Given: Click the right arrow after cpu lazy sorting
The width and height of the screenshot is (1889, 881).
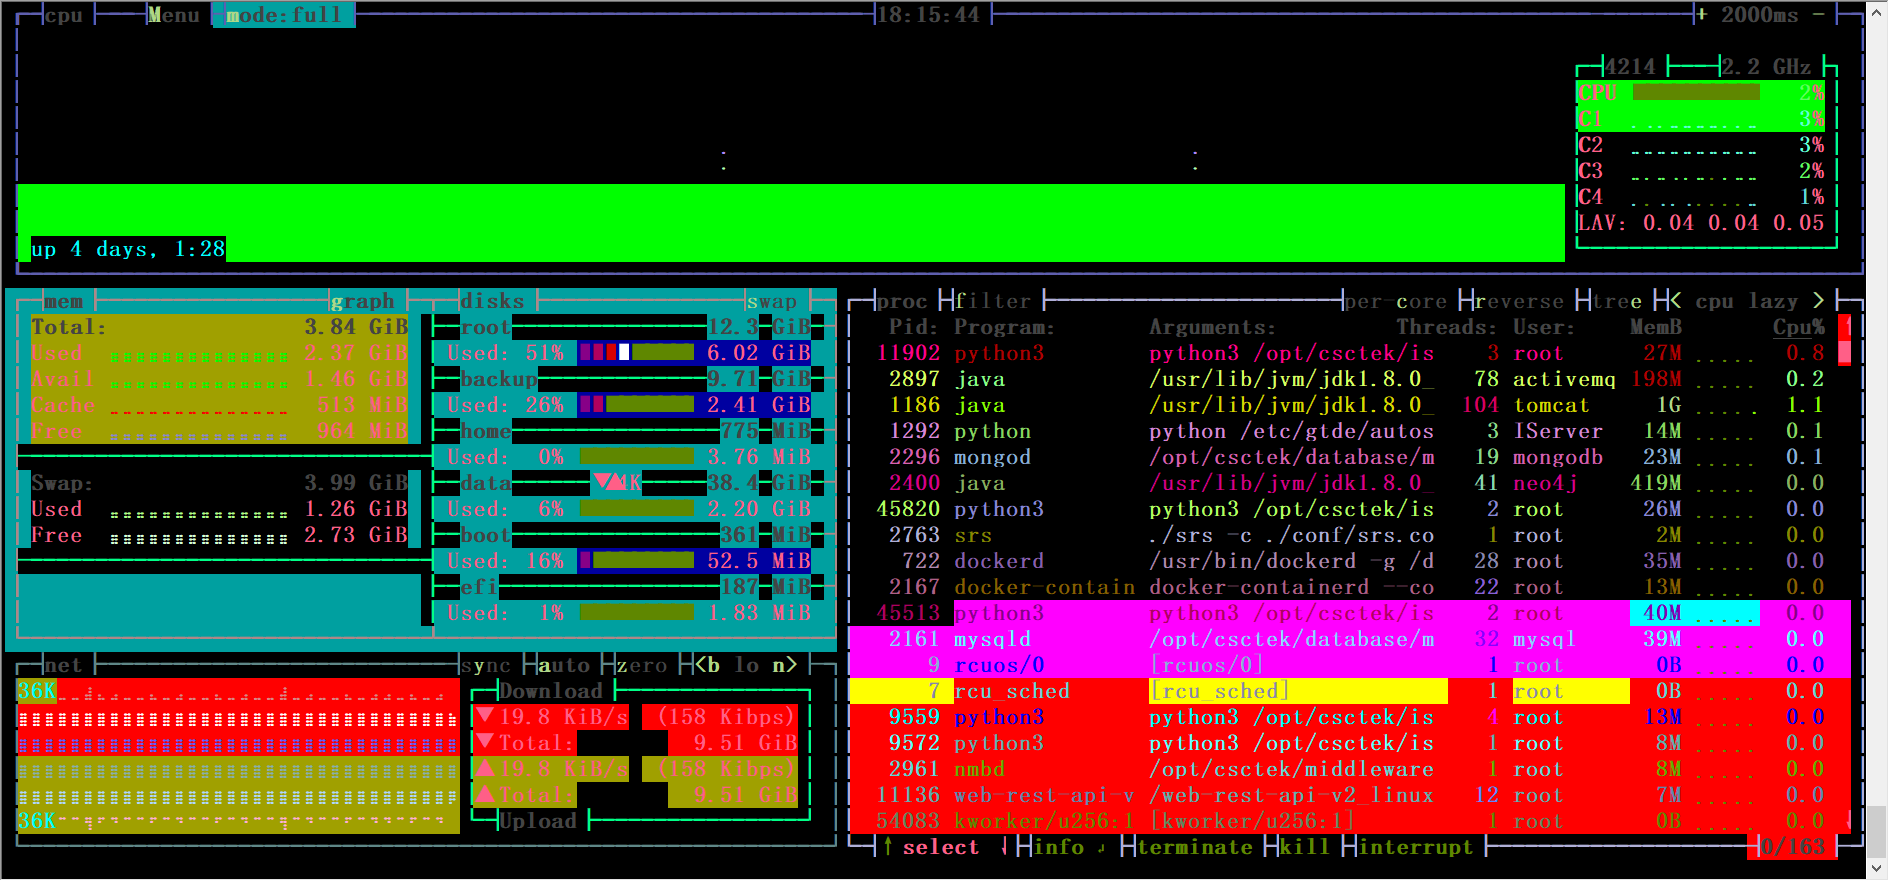Looking at the screenshot, I should coord(1818,301).
